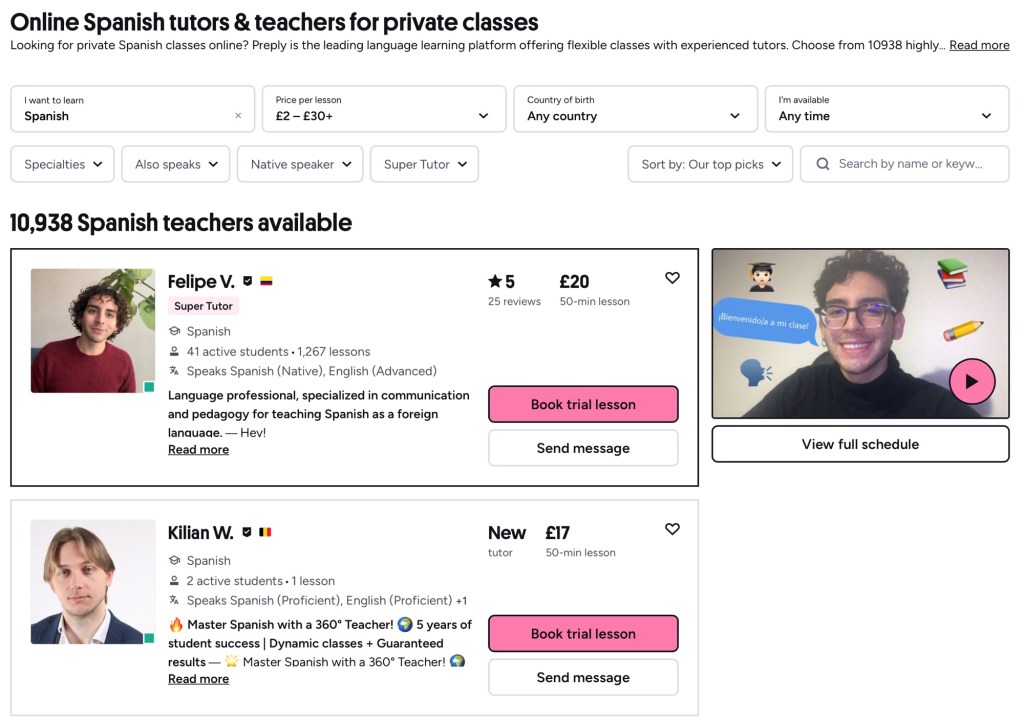Open the Native speaker filter
This screenshot has width=1024, height=724.
tap(300, 164)
